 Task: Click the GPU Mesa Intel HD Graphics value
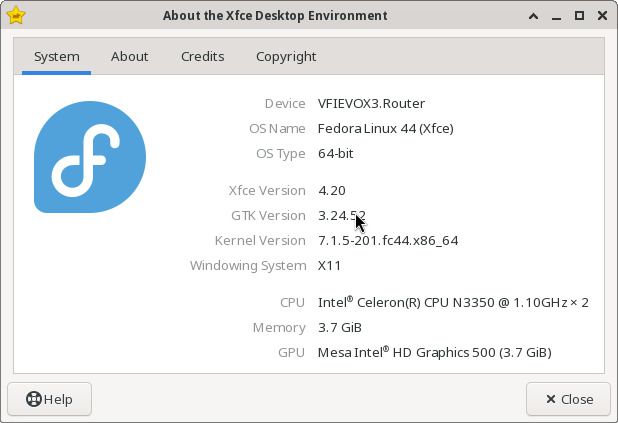434,352
